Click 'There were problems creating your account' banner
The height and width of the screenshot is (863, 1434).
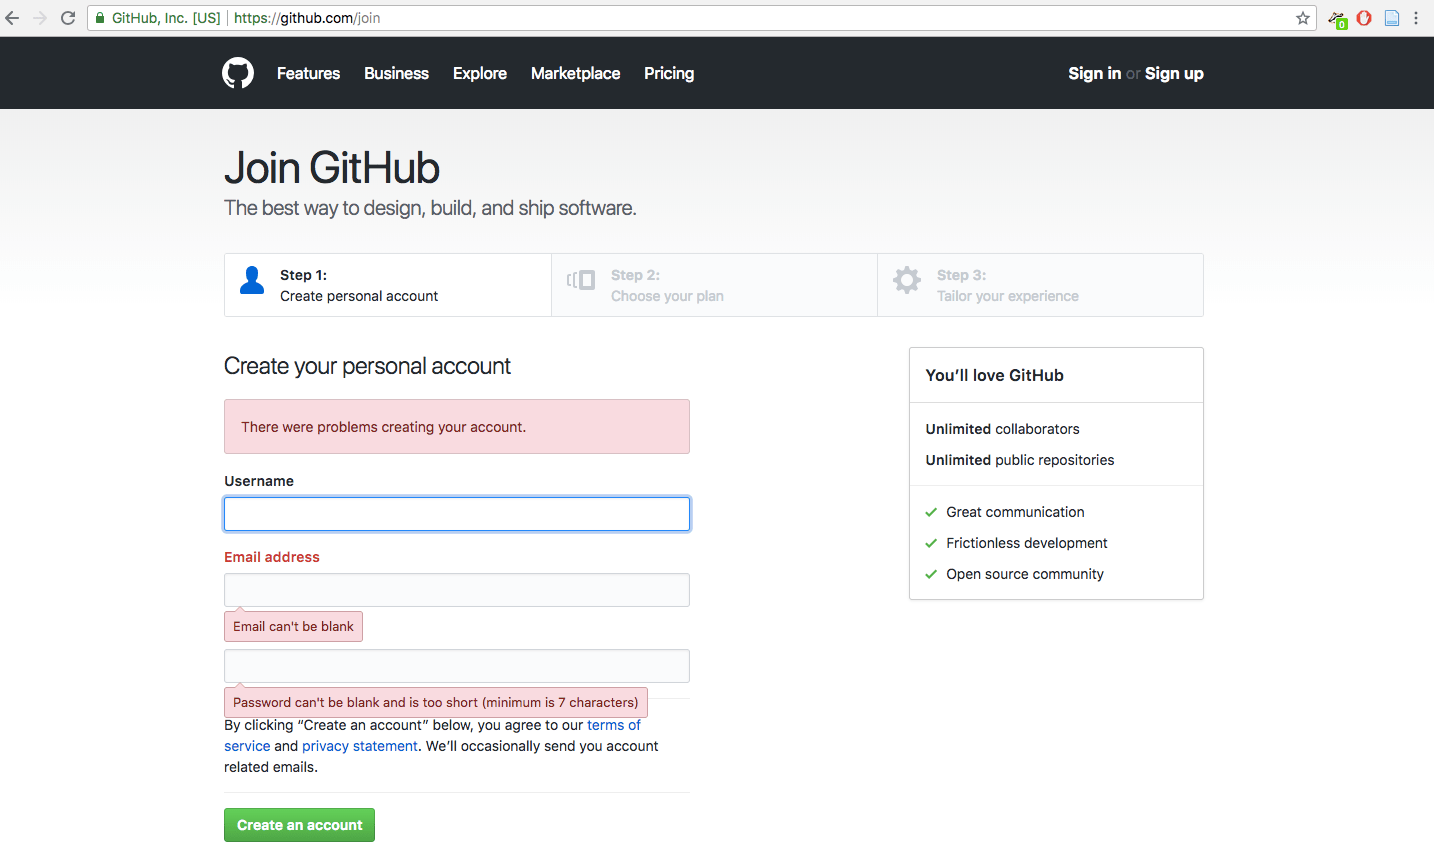click(457, 426)
